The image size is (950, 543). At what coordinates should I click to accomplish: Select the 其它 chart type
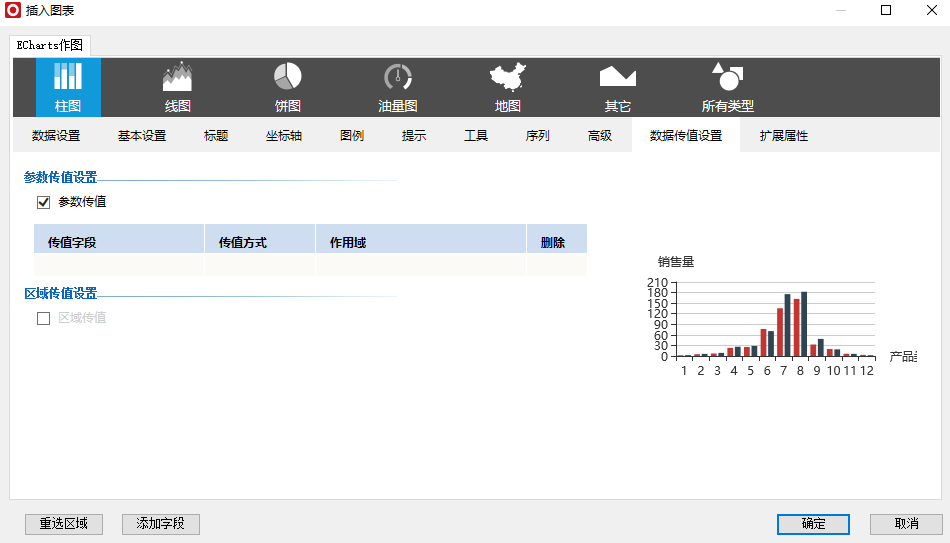617,87
